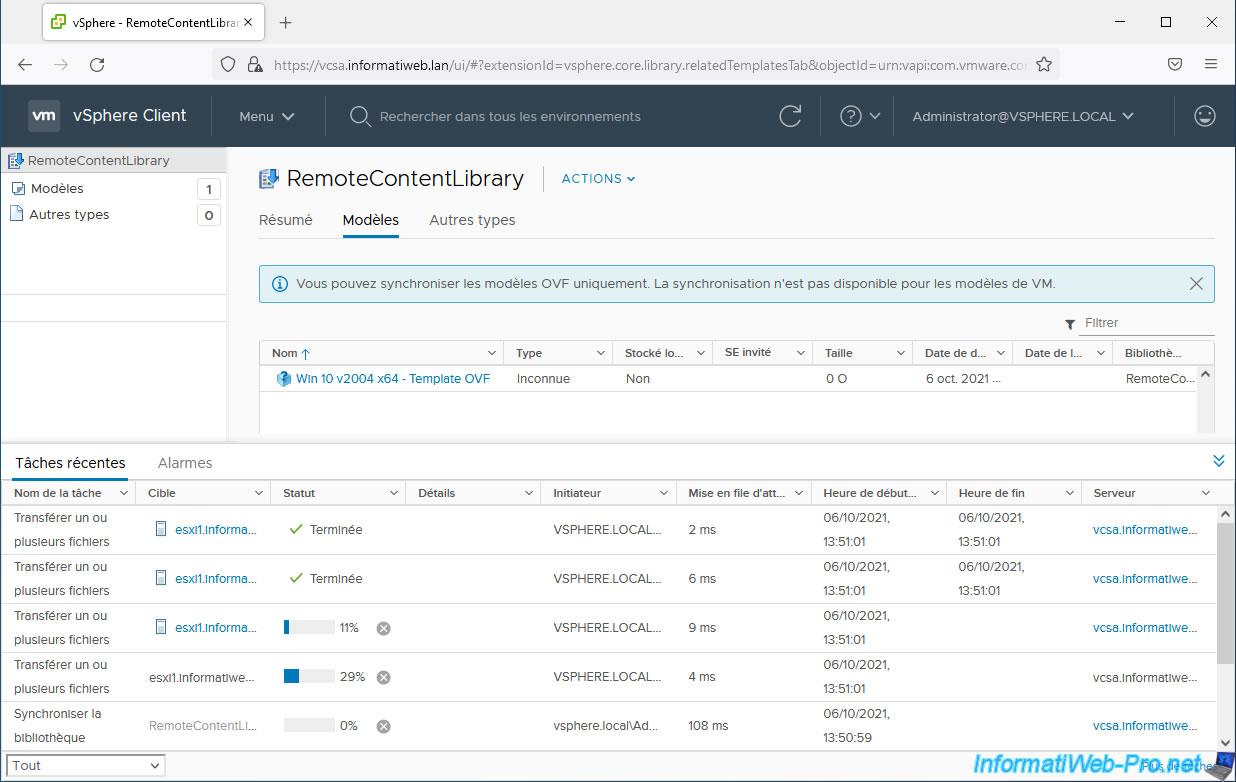Screen dimensions: 1236x782
Task: Open the Tout filter combo box
Action: 87,766
